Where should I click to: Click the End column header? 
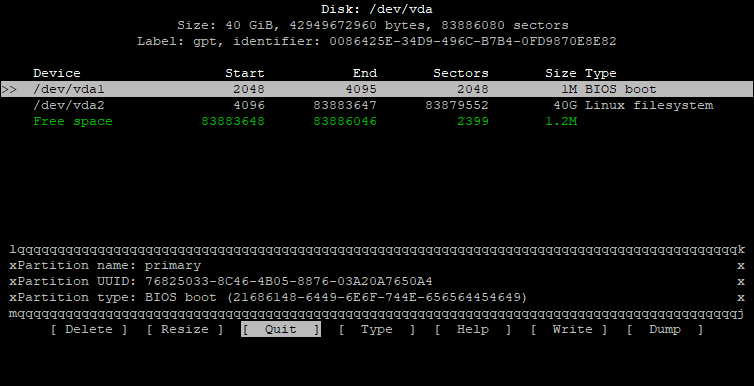[x=365, y=73]
